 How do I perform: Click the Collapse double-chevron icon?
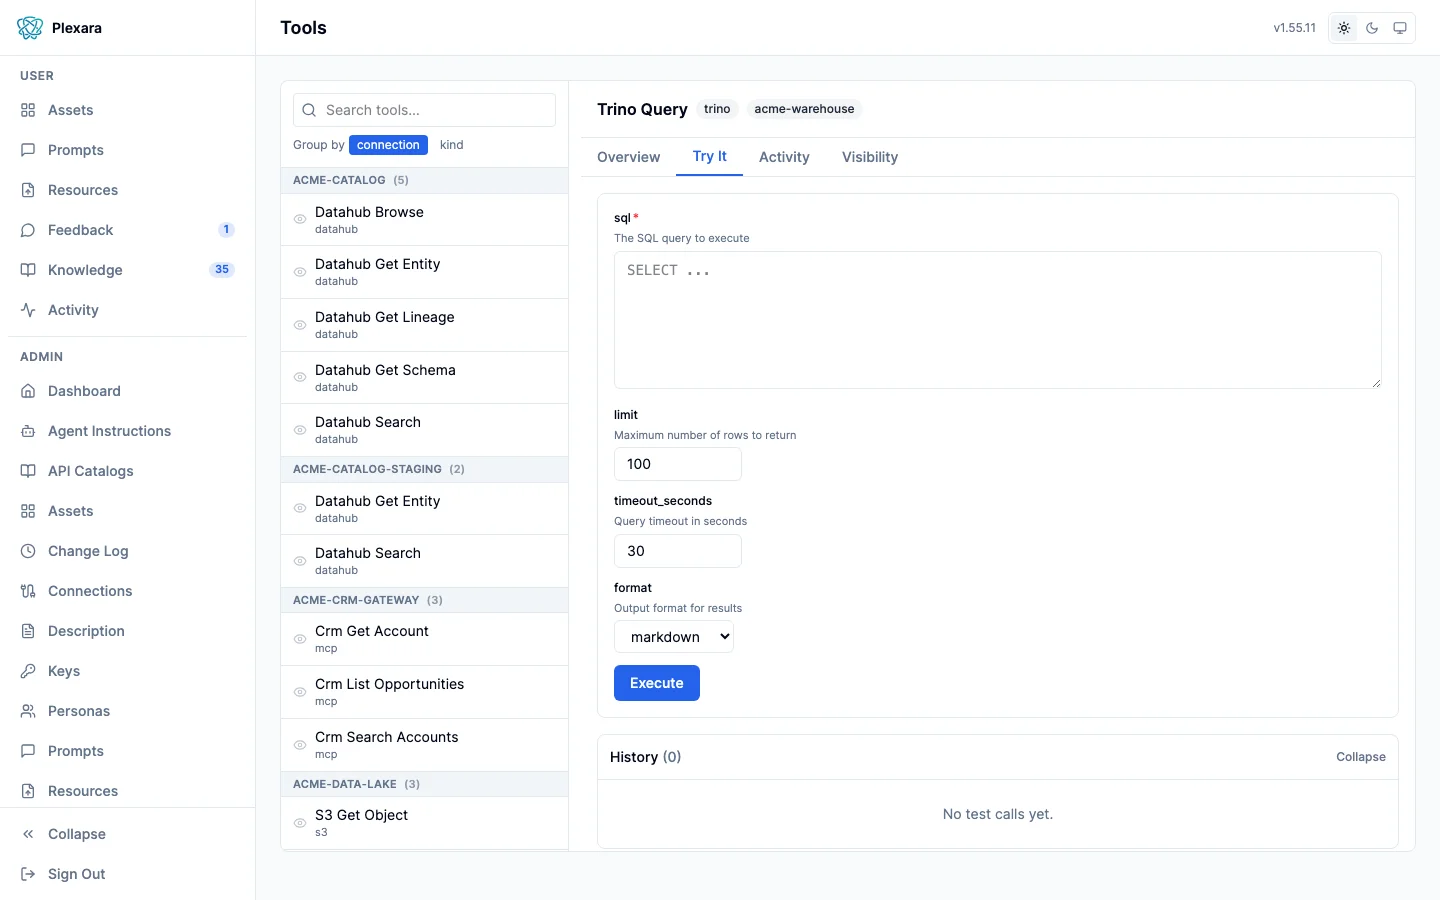tap(28, 834)
